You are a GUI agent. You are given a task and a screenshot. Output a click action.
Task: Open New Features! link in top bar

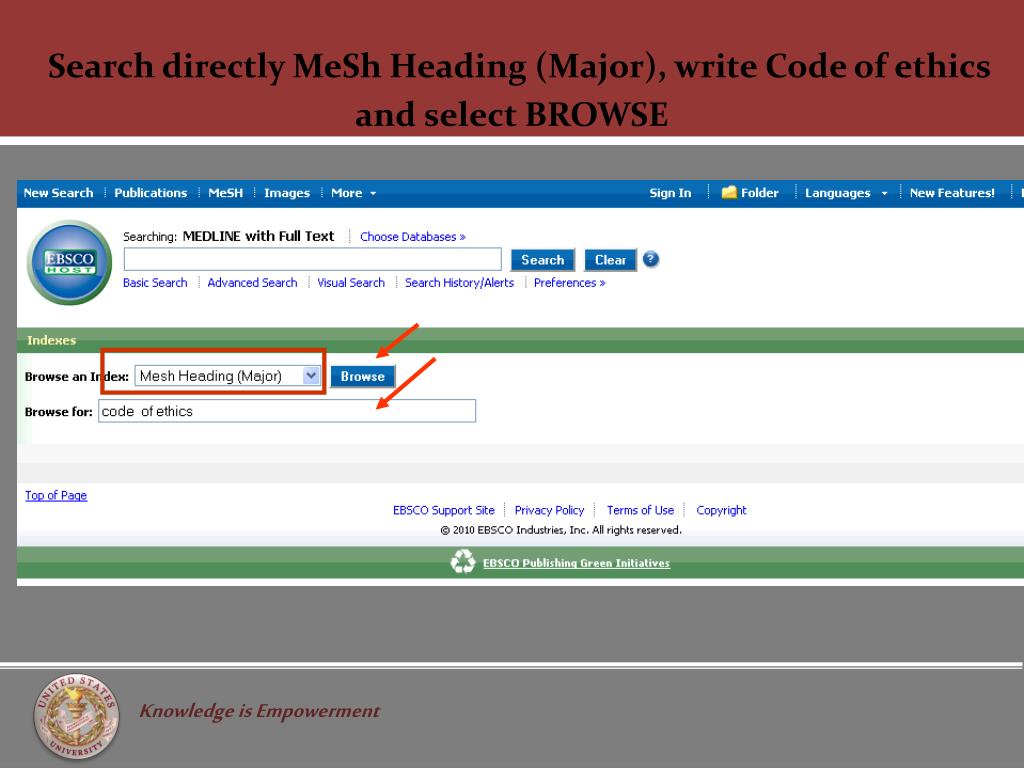pos(952,193)
